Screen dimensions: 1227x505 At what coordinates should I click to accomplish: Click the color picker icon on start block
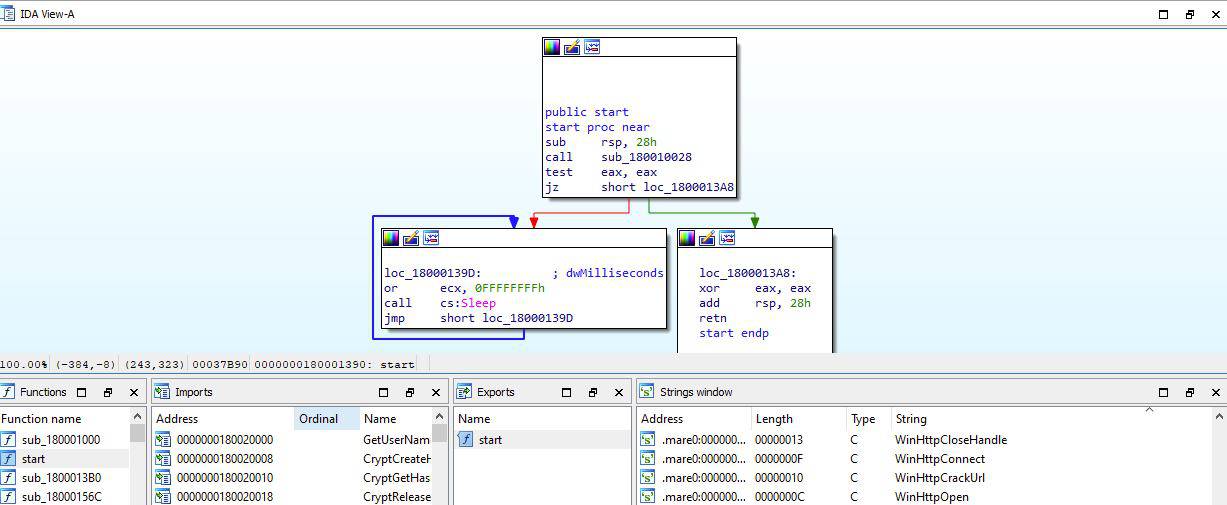552,47
